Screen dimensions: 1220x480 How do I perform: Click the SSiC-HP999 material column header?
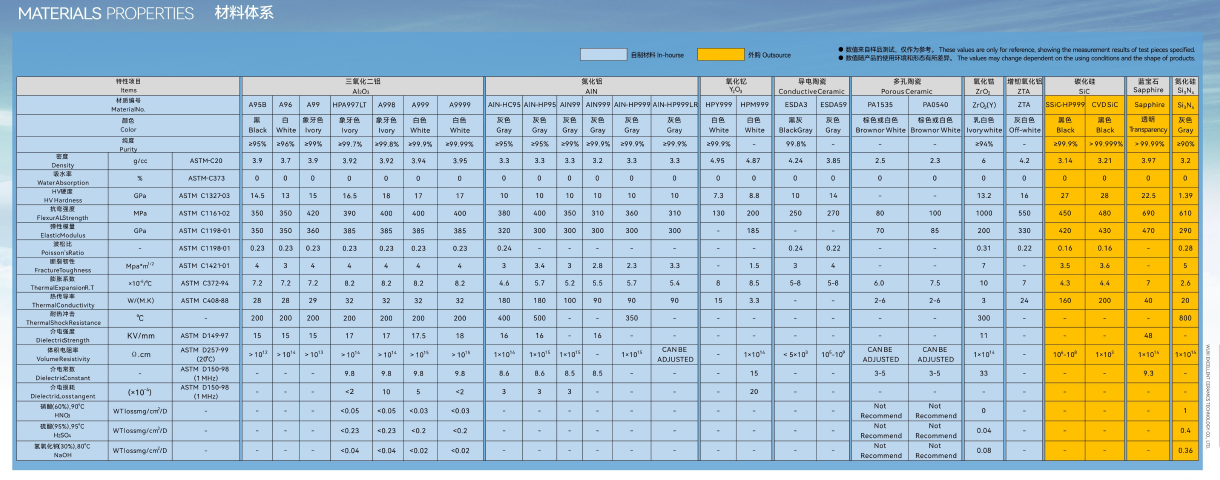tap(1065, 104)
